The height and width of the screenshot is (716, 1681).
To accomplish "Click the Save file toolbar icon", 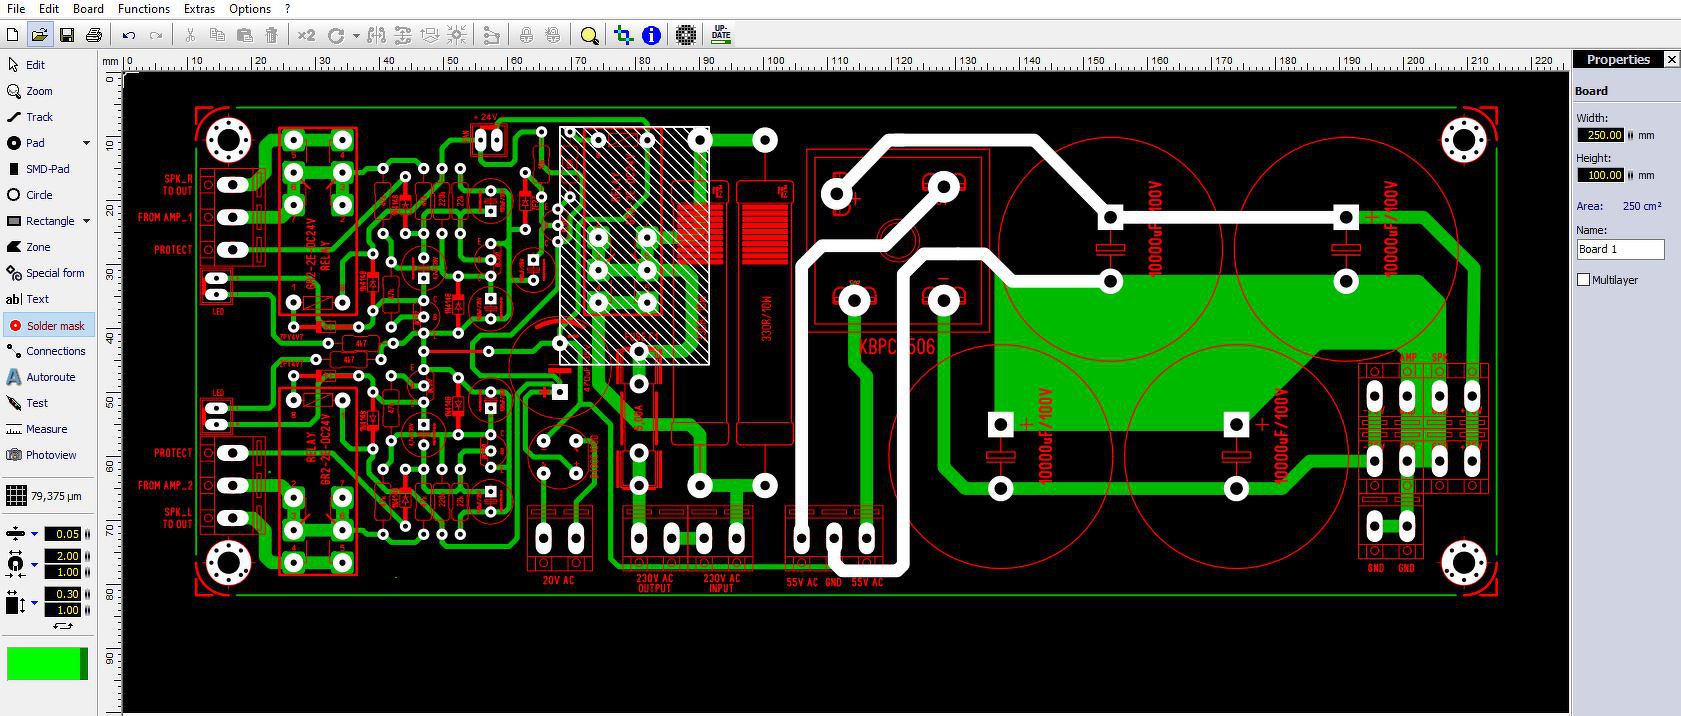I will tap(67, 35).
